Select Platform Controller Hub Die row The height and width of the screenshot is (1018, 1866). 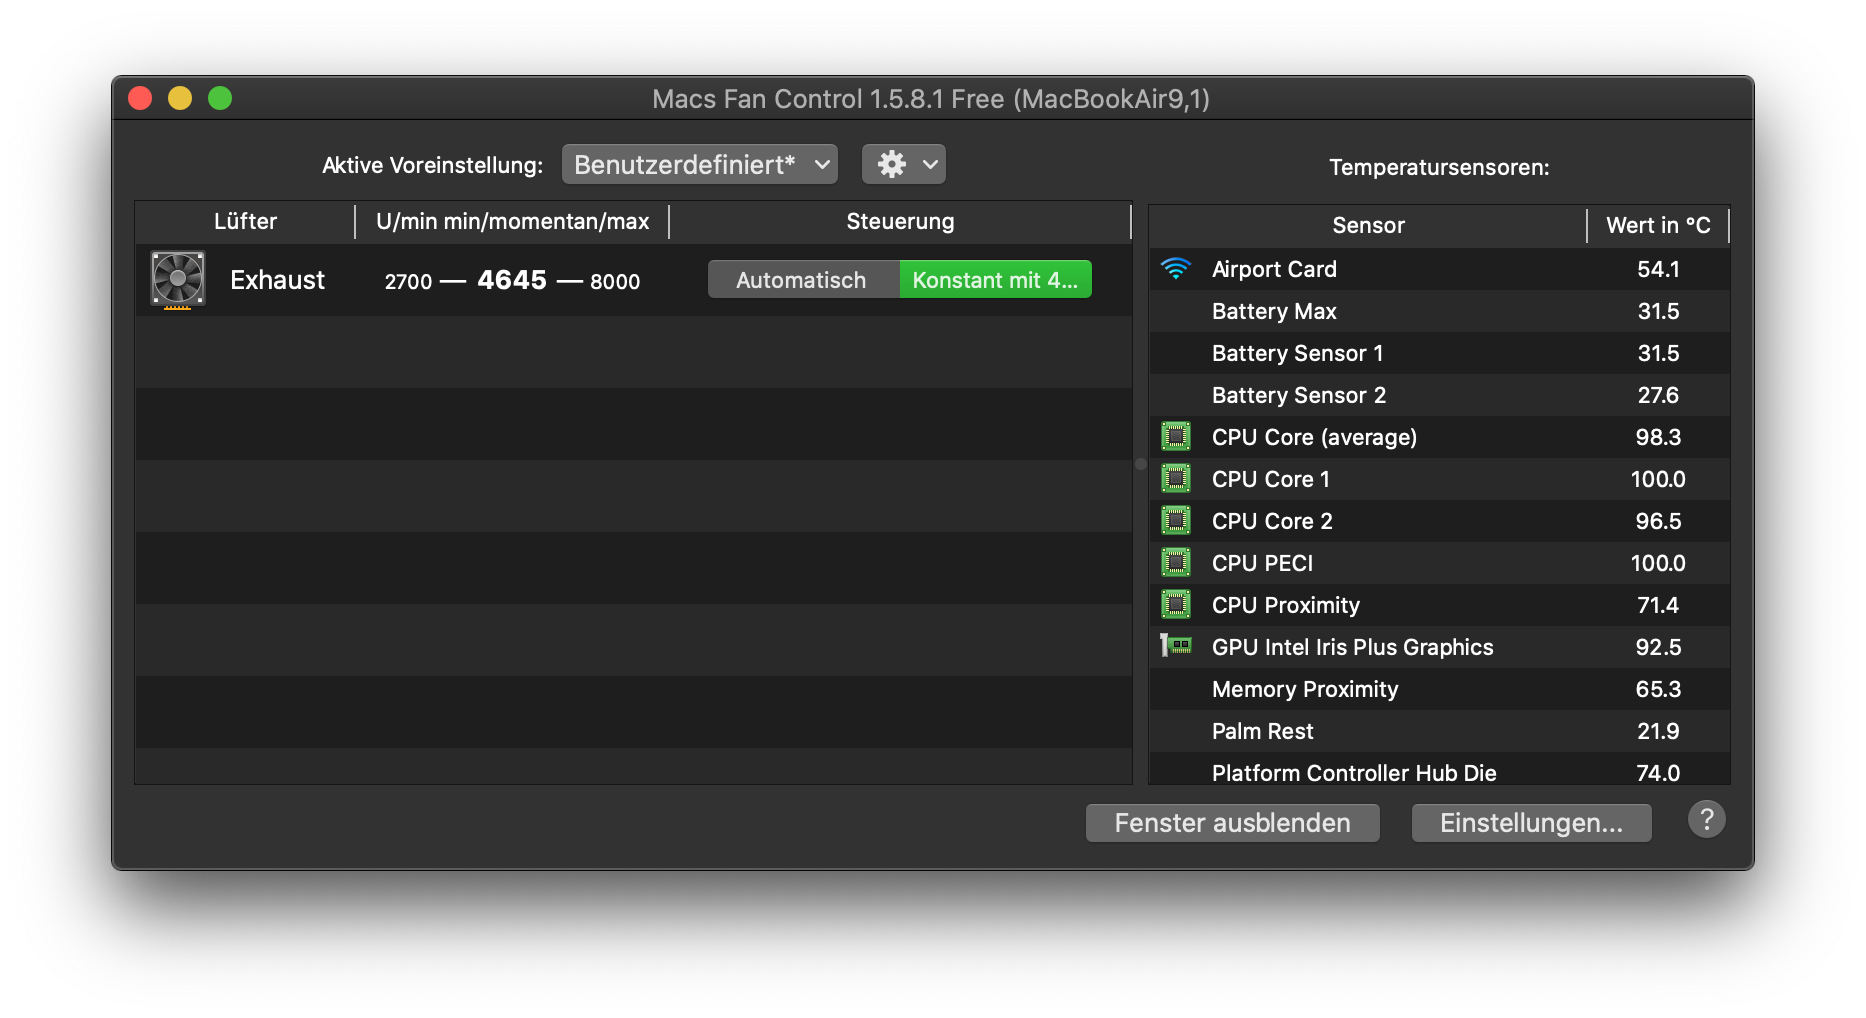point(1440,768)
